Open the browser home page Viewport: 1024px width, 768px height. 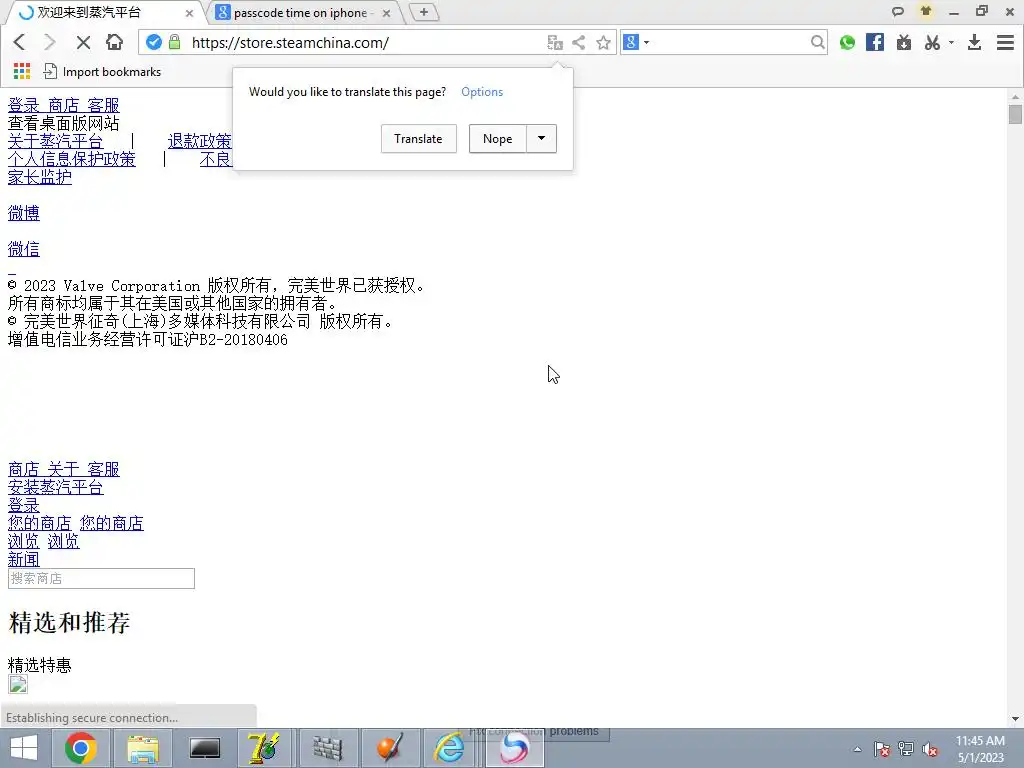coord(114,42)
